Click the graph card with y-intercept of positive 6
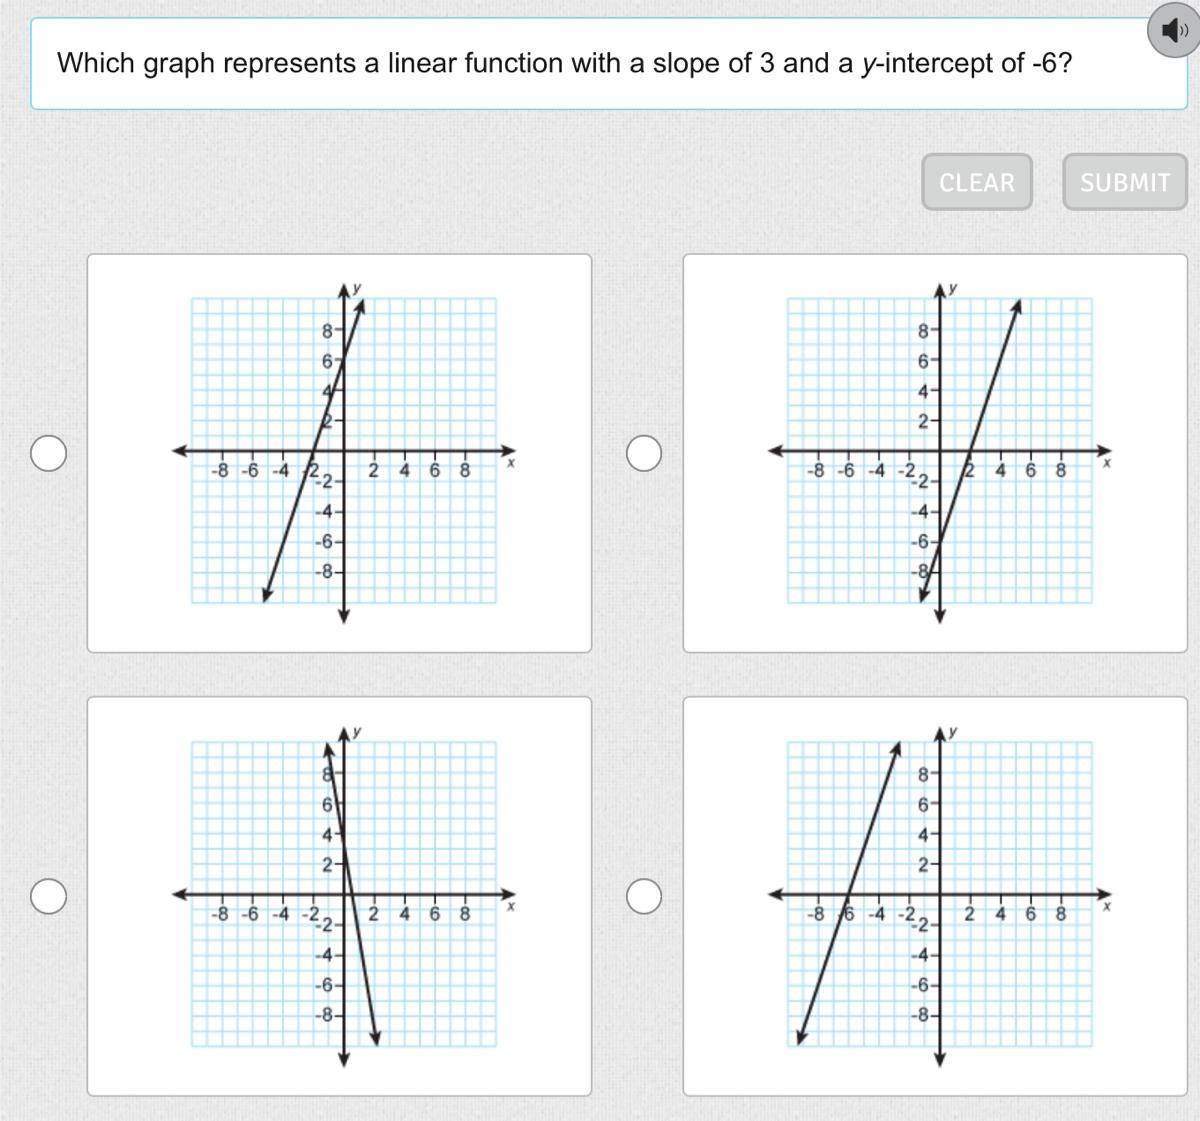This screenshot has height=1121, width=1200. tap(339, 453)
